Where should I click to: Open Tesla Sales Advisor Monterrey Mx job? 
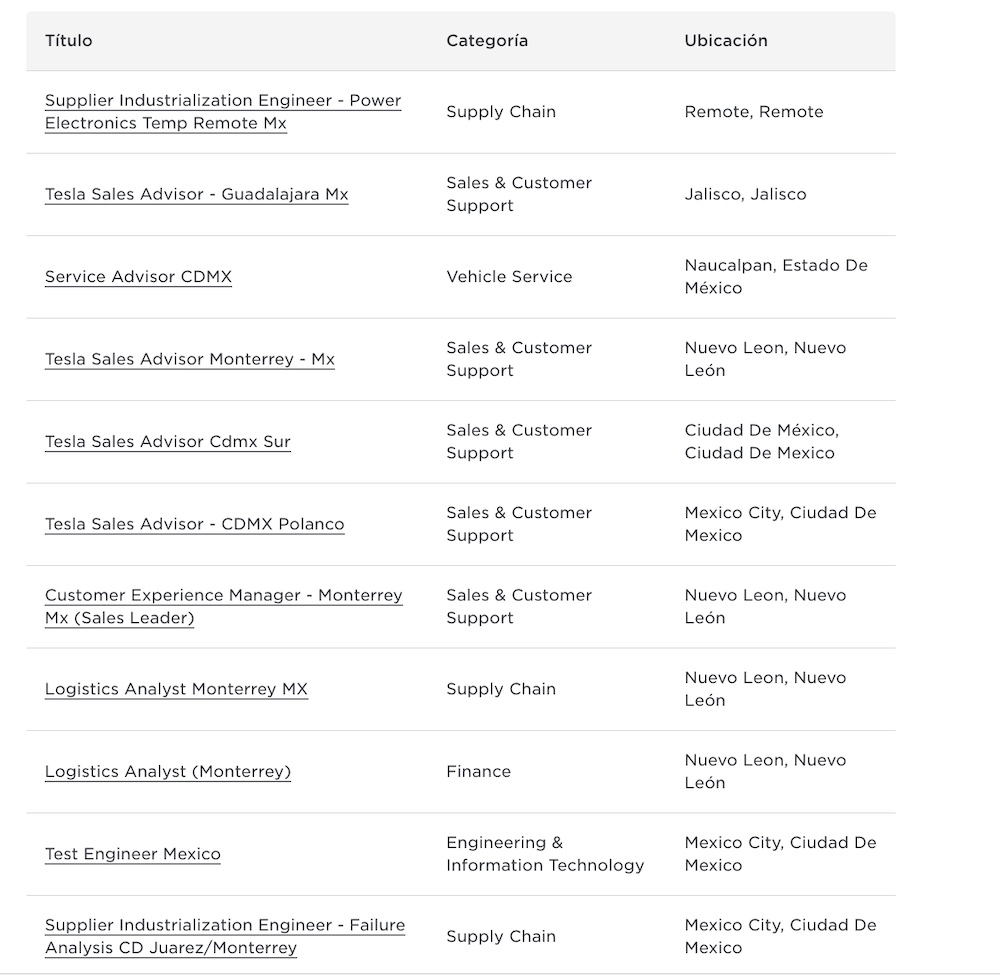[189, 360]
